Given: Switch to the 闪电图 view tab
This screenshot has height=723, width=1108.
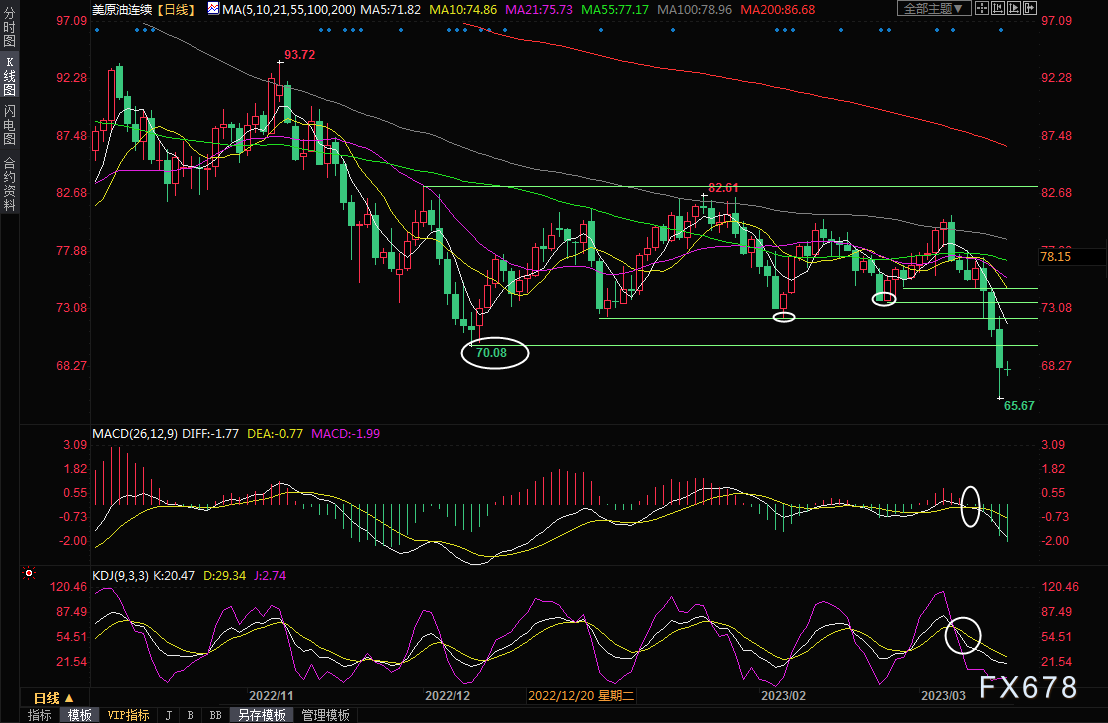Looking at the screenshot, I should (x=9, y=124).
